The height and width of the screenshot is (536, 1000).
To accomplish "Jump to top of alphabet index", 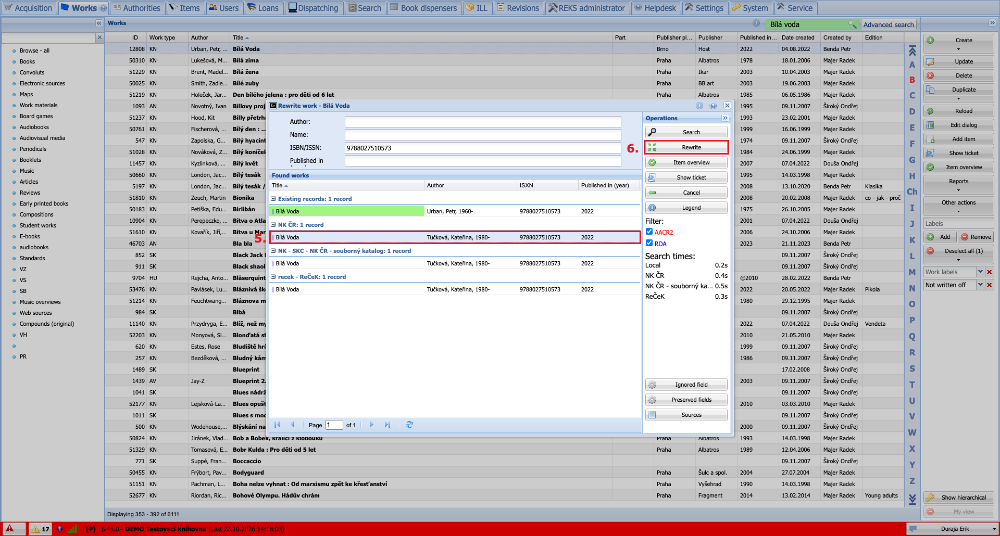I will click(912, 50).
